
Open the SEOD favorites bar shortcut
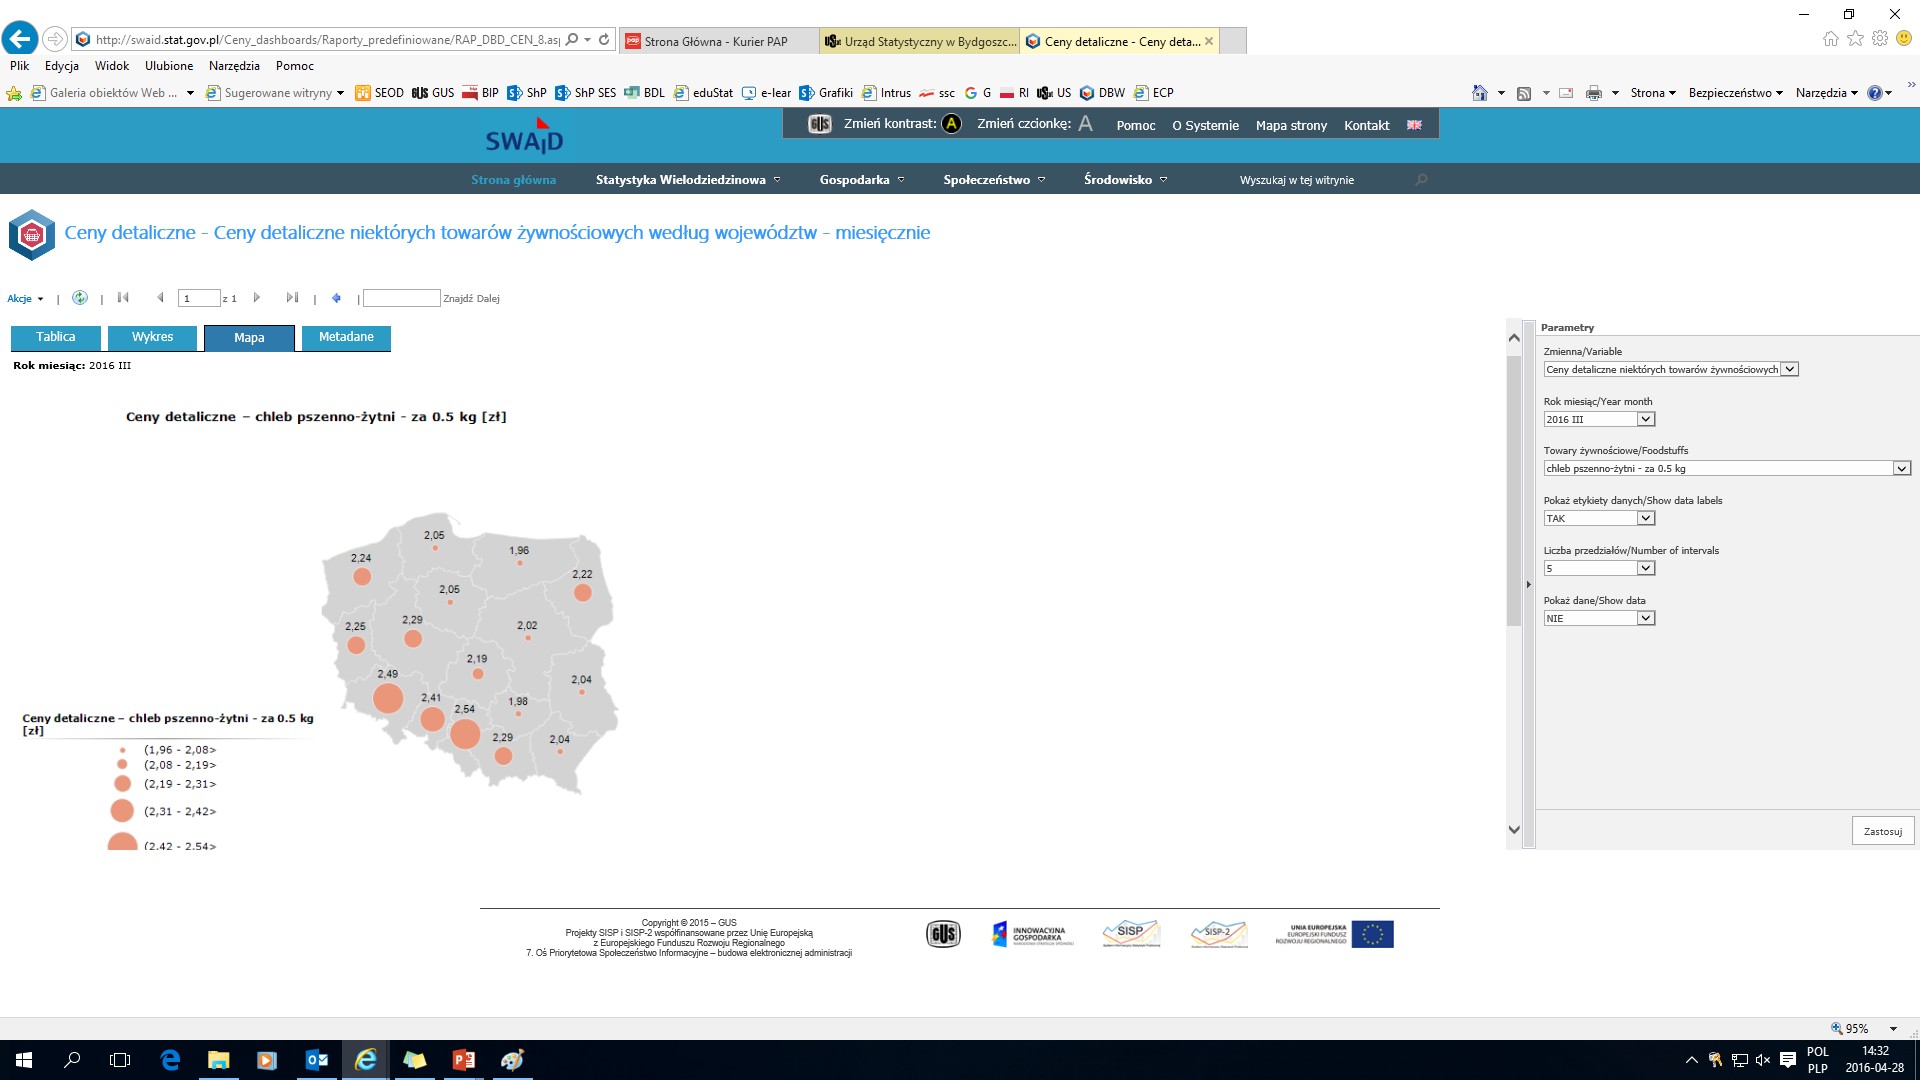[x=379, y=93]
